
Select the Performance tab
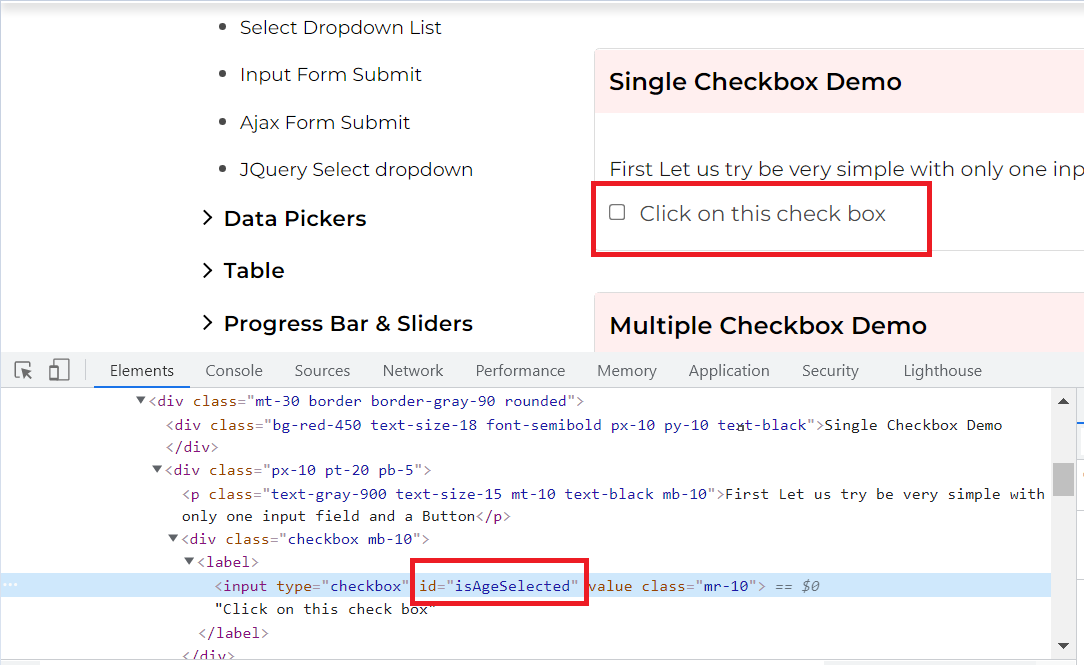(x=520, y=370)
